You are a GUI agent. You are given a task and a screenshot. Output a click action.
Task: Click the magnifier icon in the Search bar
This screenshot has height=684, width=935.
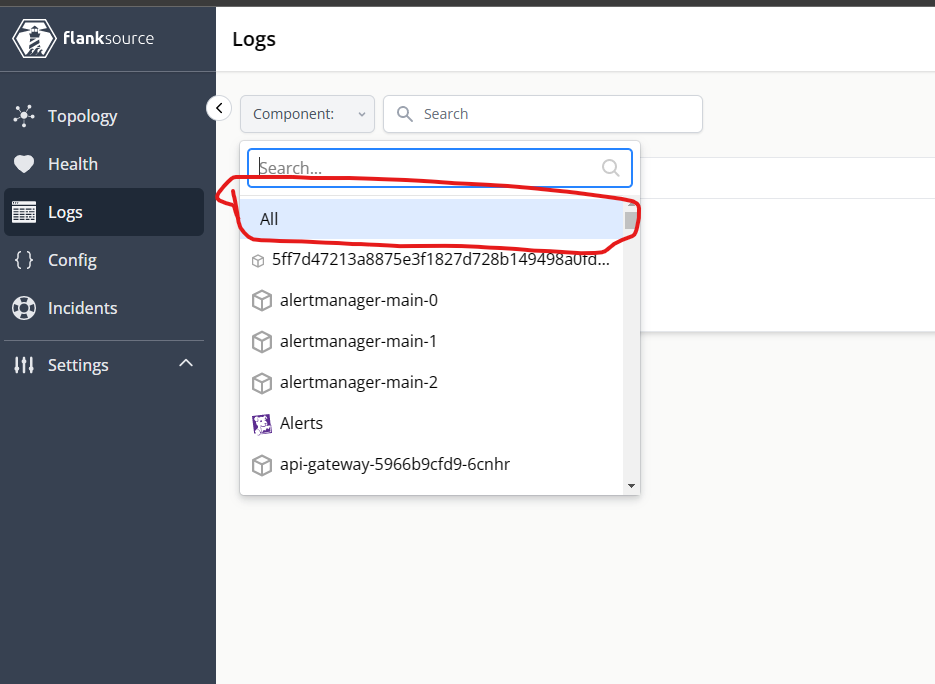(x=404, y=114)
